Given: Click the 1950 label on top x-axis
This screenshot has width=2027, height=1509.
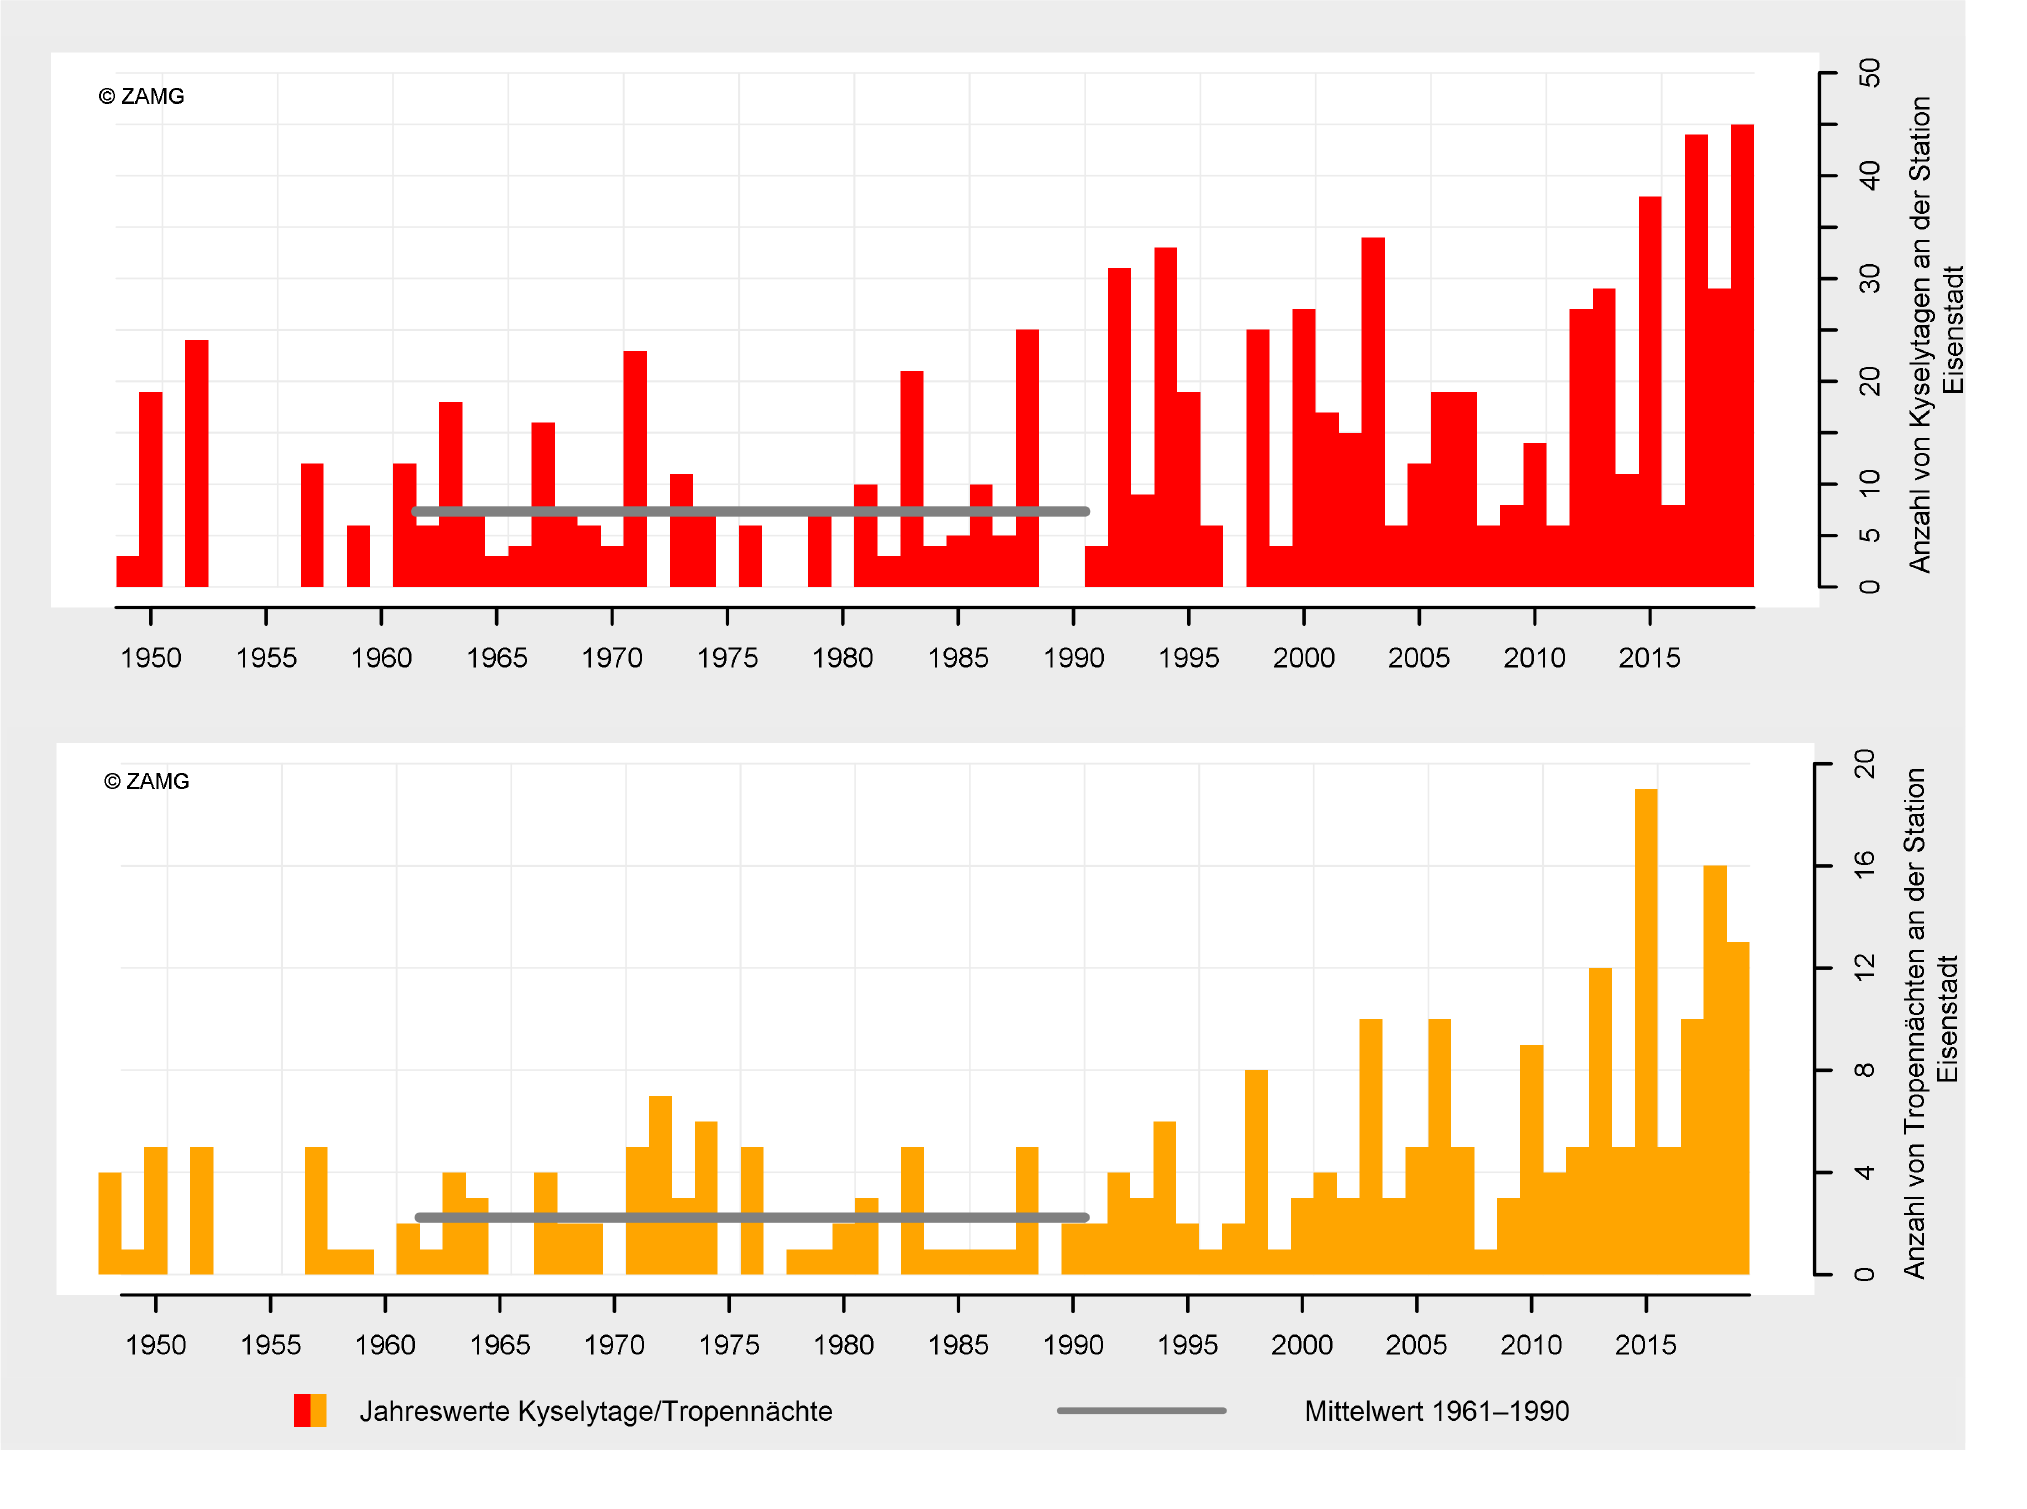Looking at the screenshot, I should click(x=151, y=658).
